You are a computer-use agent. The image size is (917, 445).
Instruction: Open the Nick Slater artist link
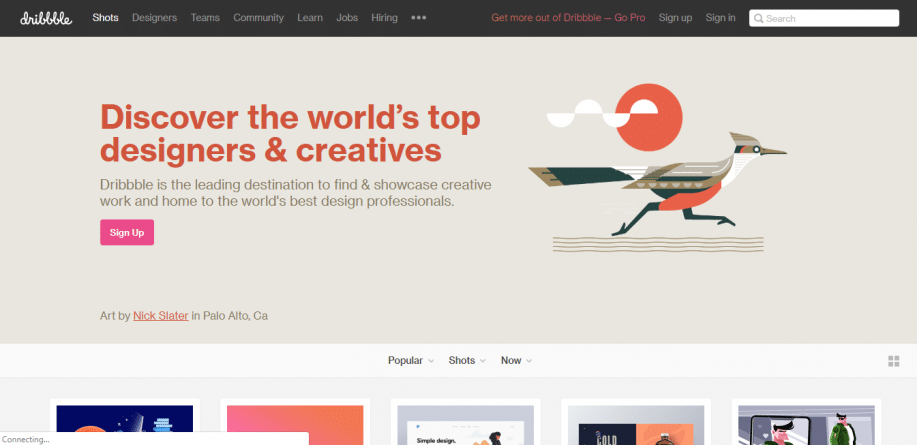161,316
